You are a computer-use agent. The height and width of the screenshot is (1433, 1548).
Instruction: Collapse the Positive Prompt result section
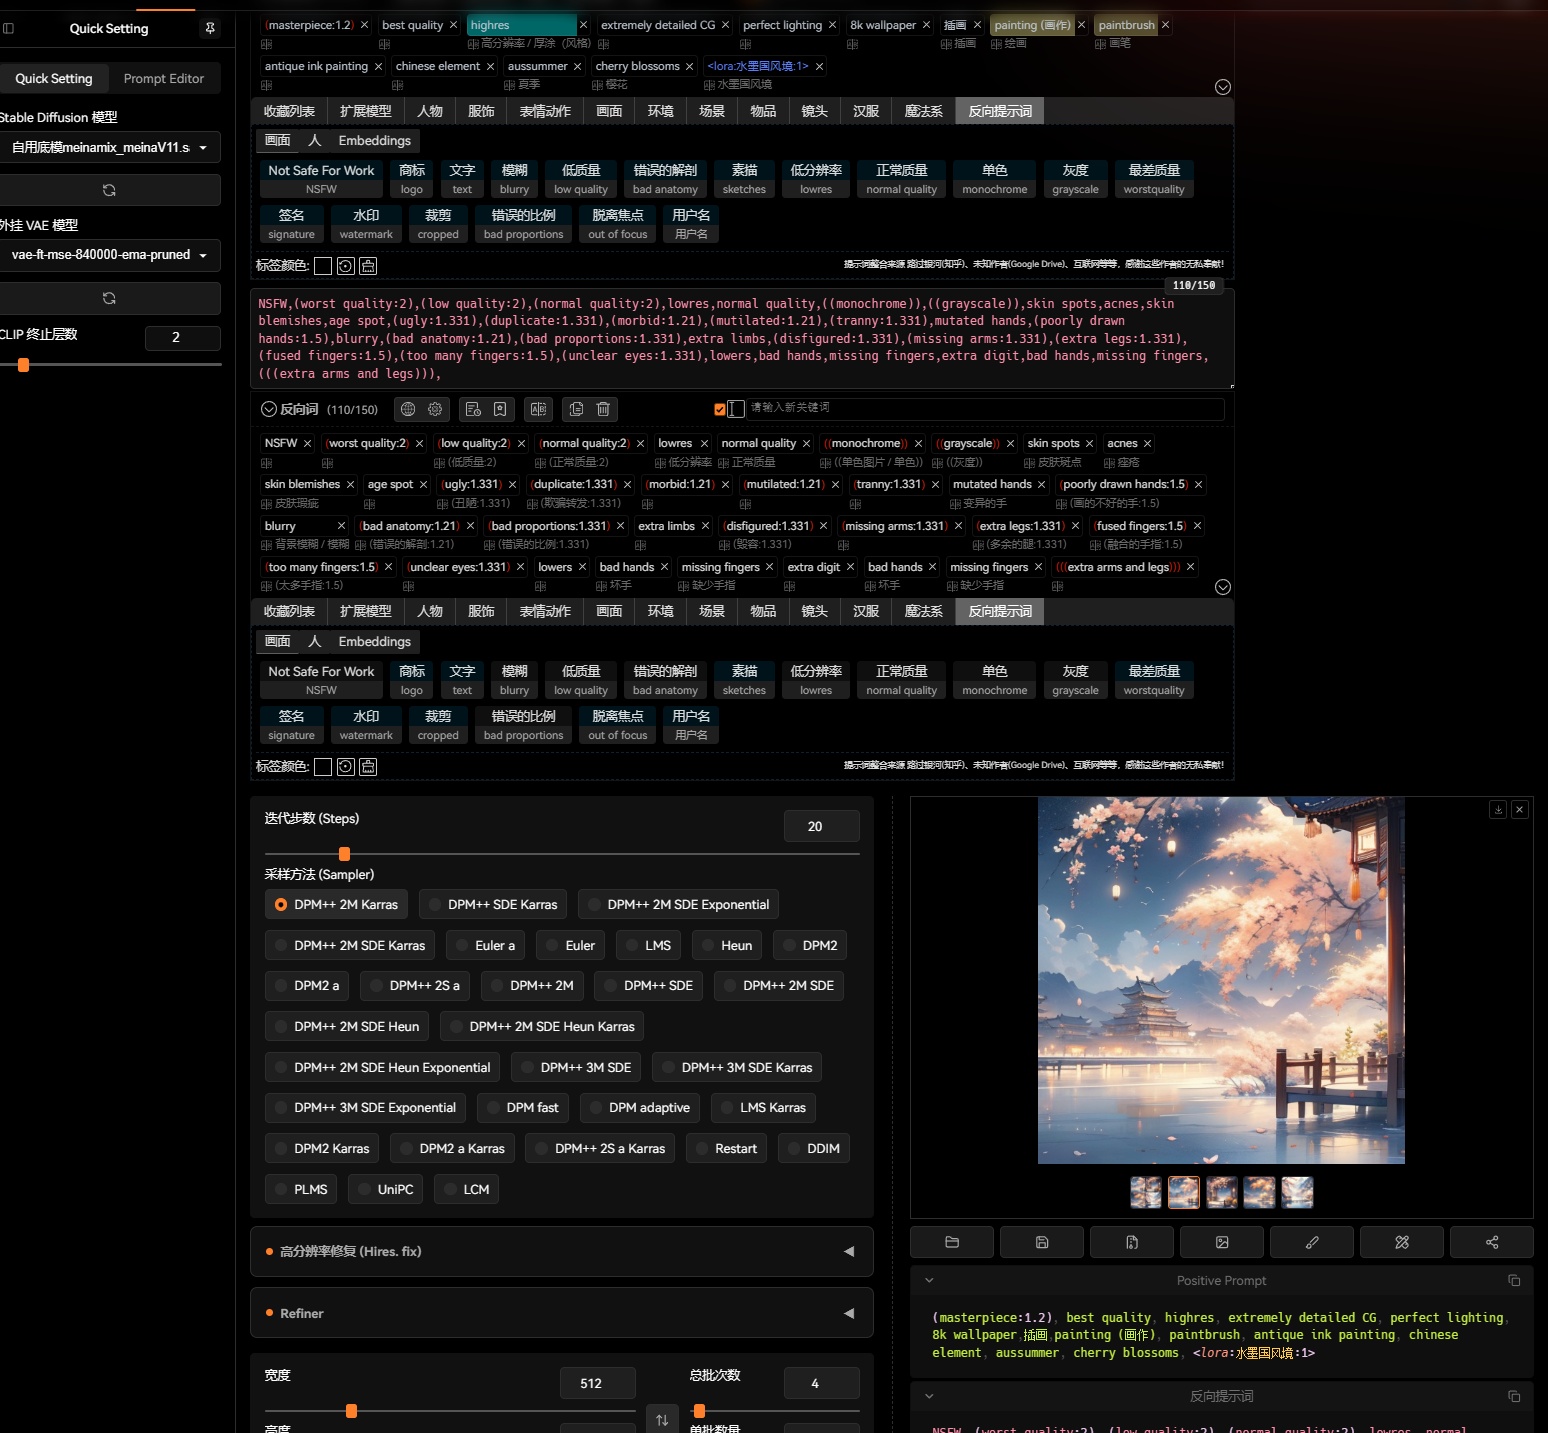(929, 1280)
